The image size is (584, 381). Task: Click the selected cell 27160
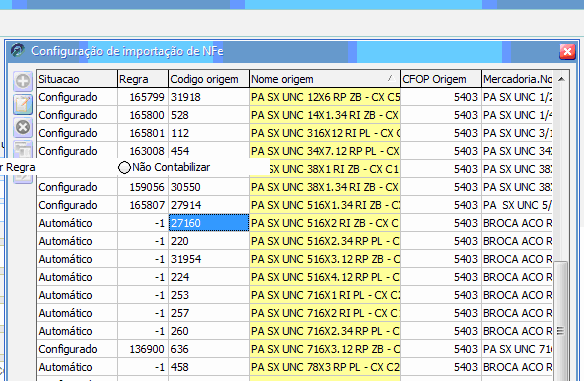click(x=209, y=223)
